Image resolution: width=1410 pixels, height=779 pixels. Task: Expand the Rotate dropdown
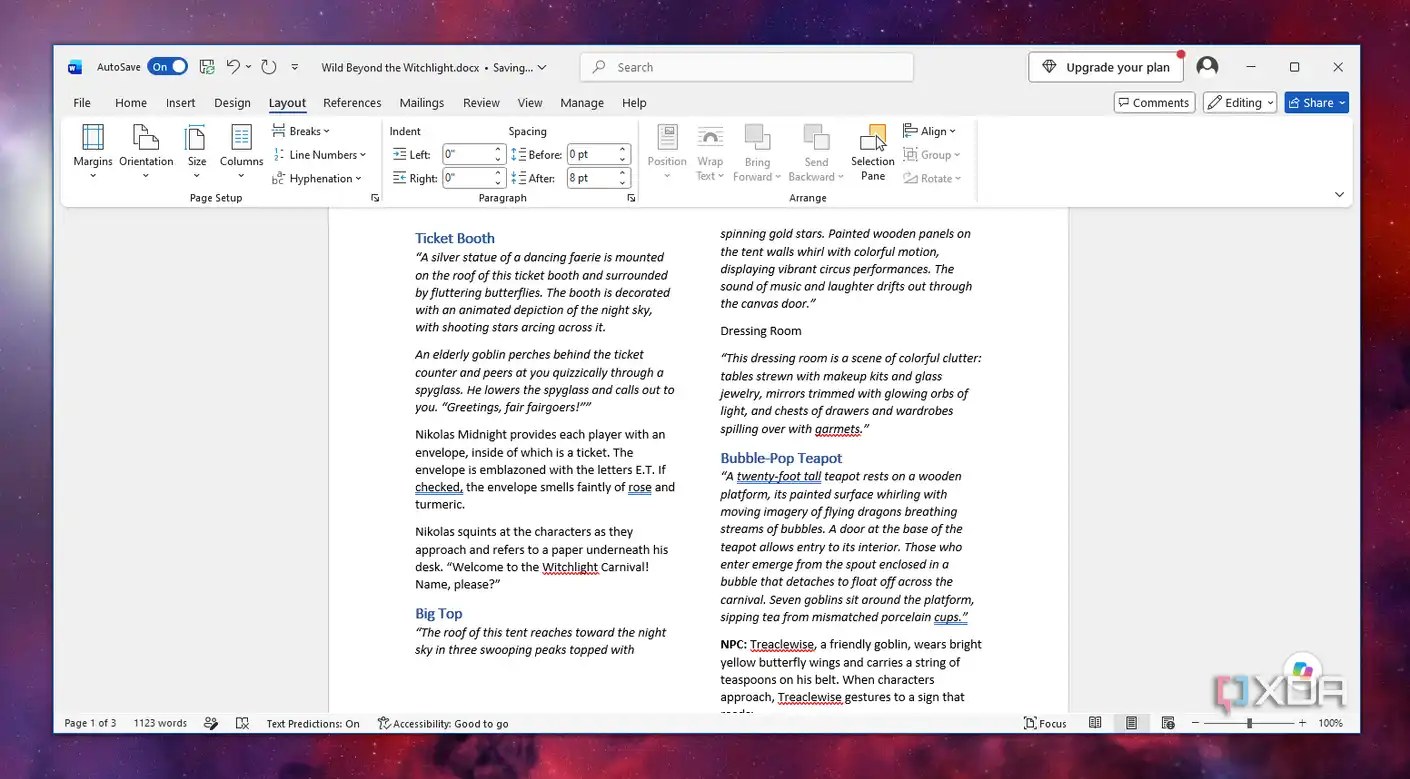tap(932, 179)
